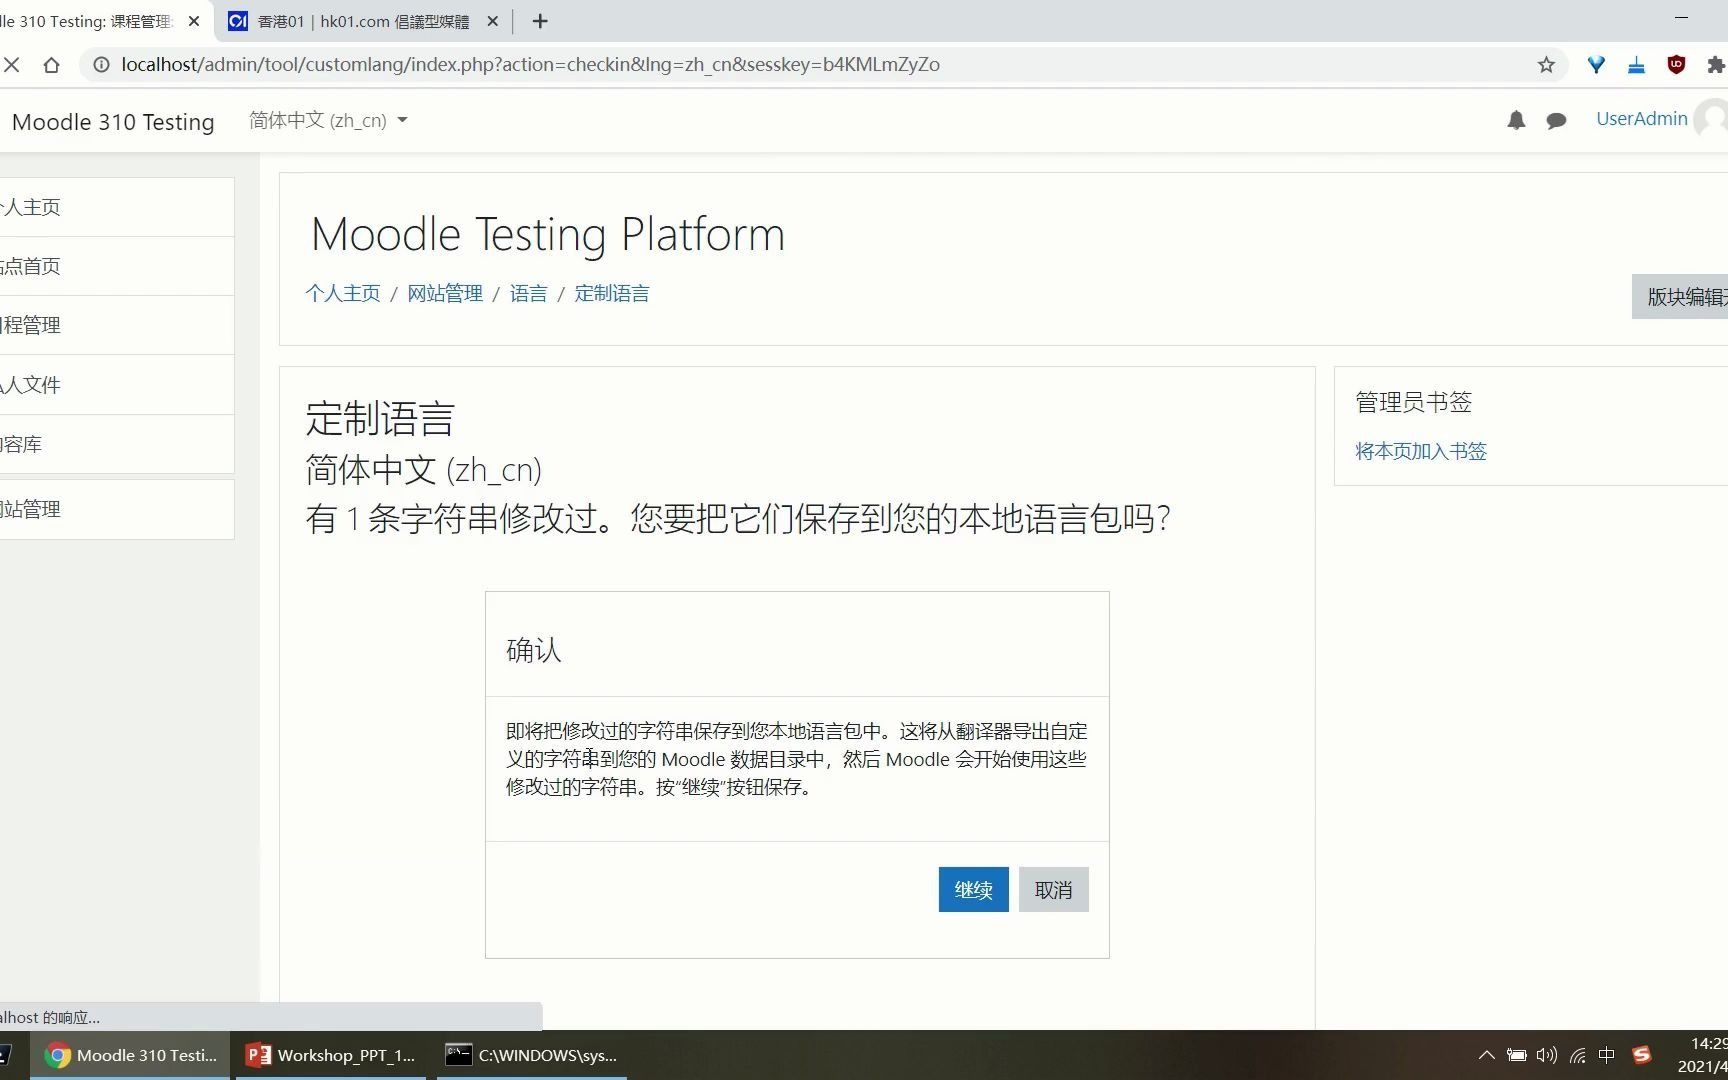Switch the 中 input method indicator
The image size is (1728, 1080).
(1607, 1055)
